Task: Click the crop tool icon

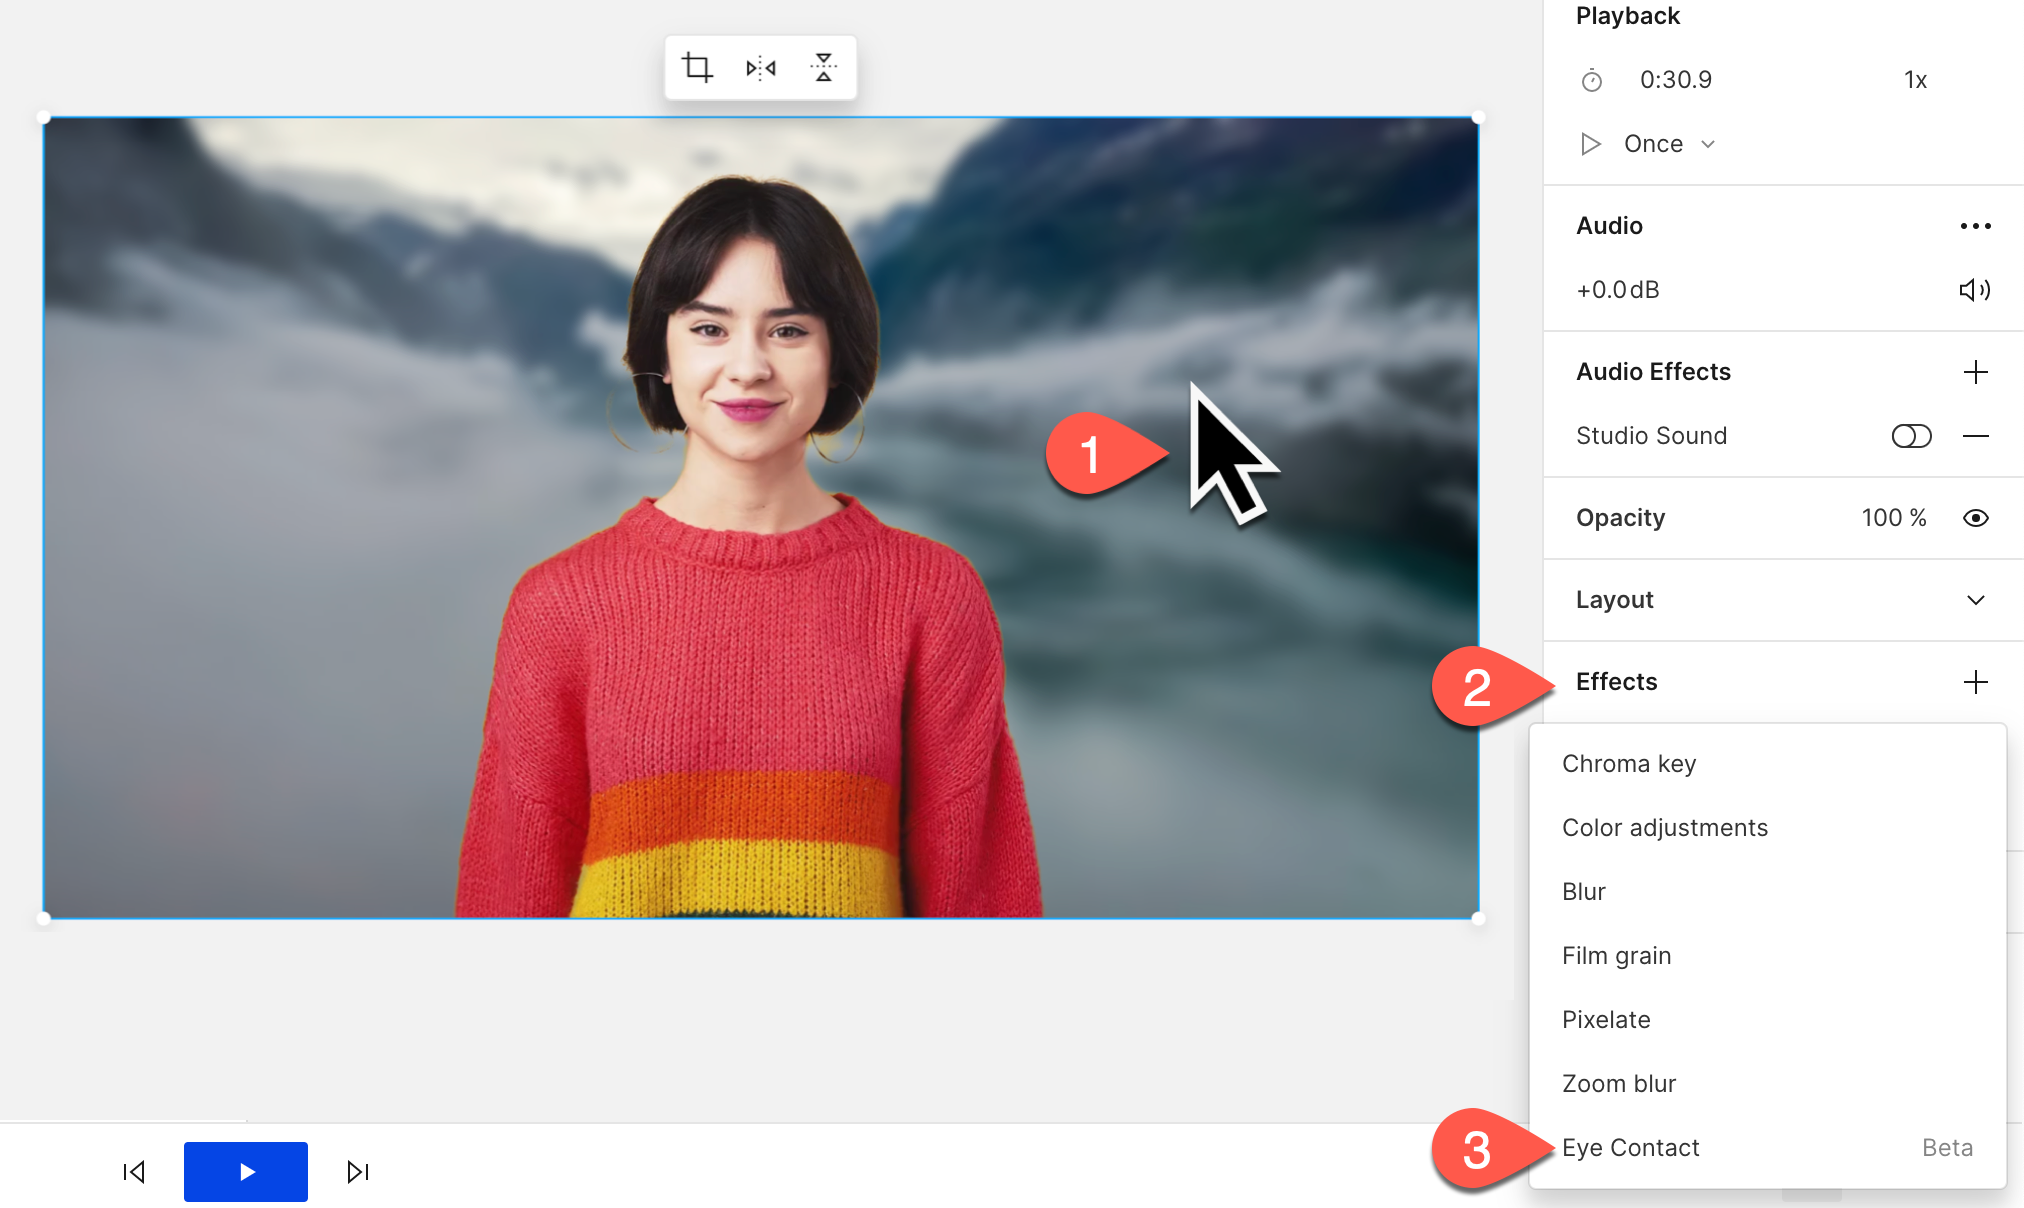Action: [x=696, y=68]
